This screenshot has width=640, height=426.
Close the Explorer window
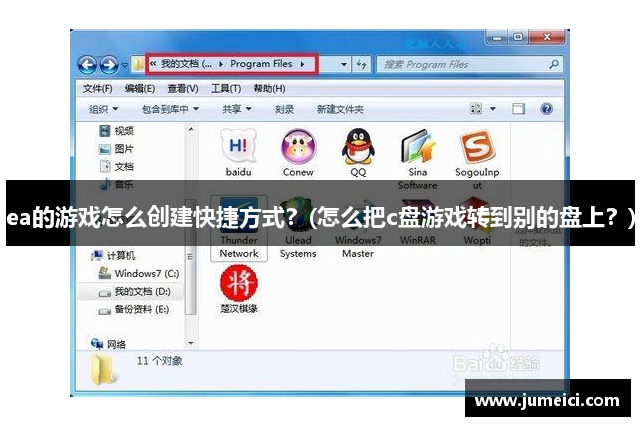(x=547, y=37)
